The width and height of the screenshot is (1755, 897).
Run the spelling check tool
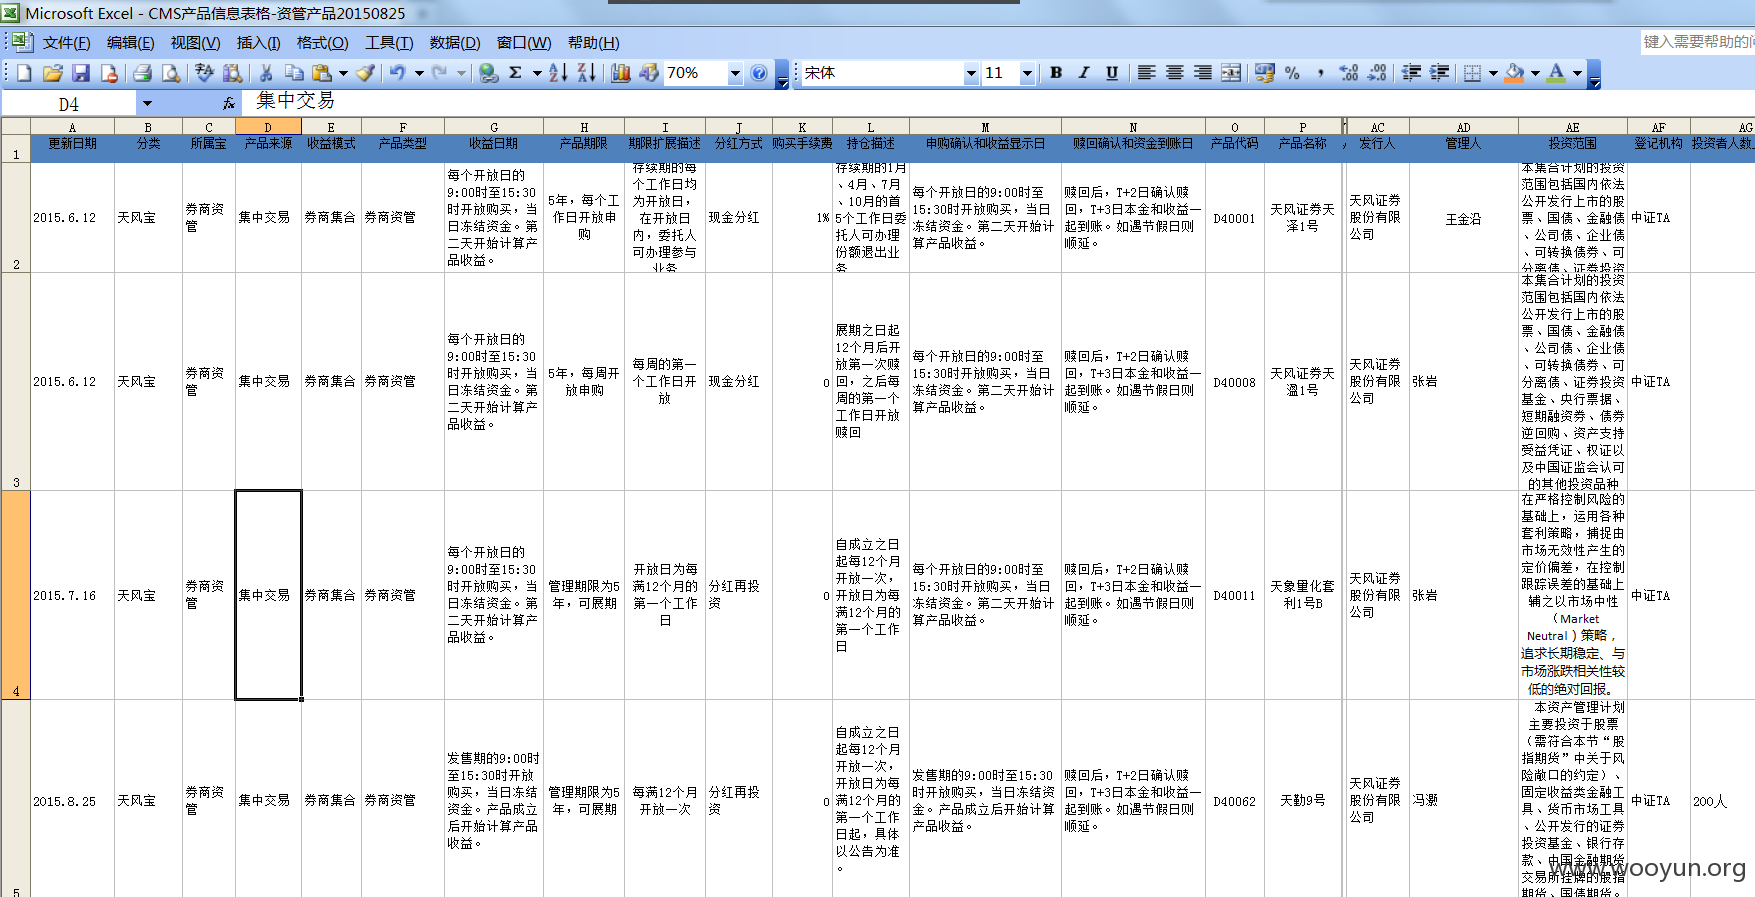[x=204, y=73]
